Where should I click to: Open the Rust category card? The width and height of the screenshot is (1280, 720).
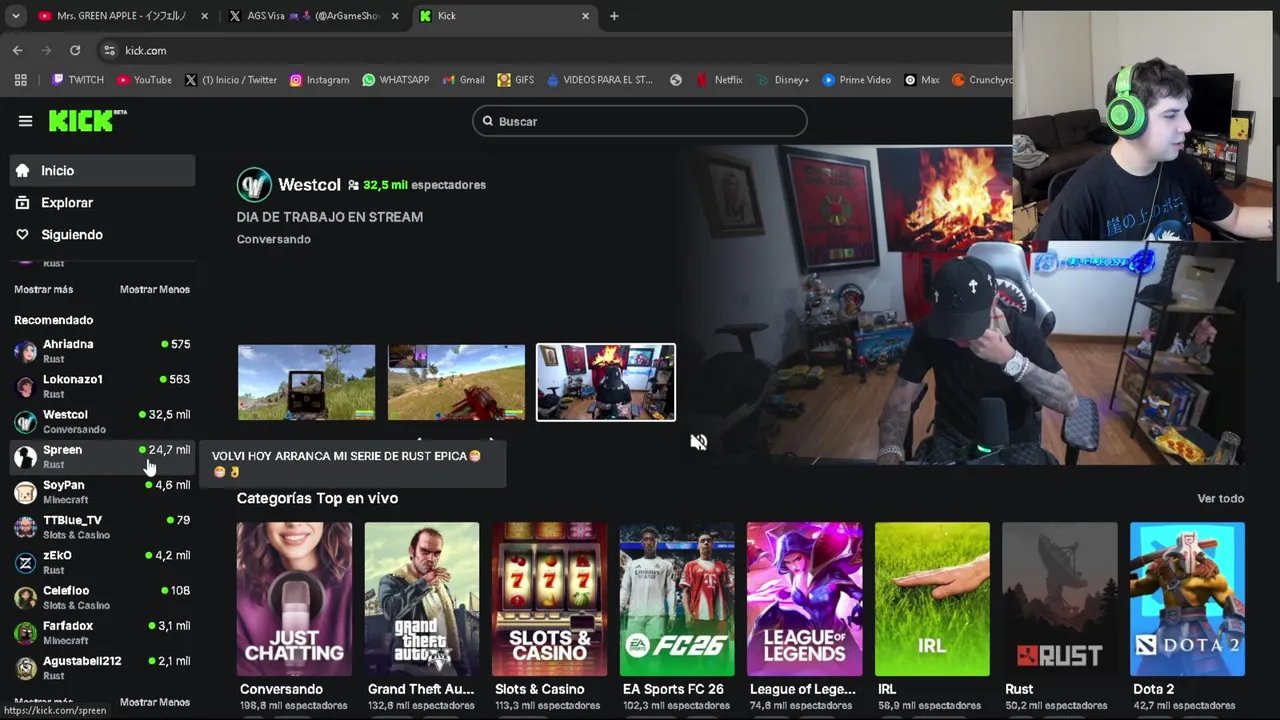click(1060, 599)
